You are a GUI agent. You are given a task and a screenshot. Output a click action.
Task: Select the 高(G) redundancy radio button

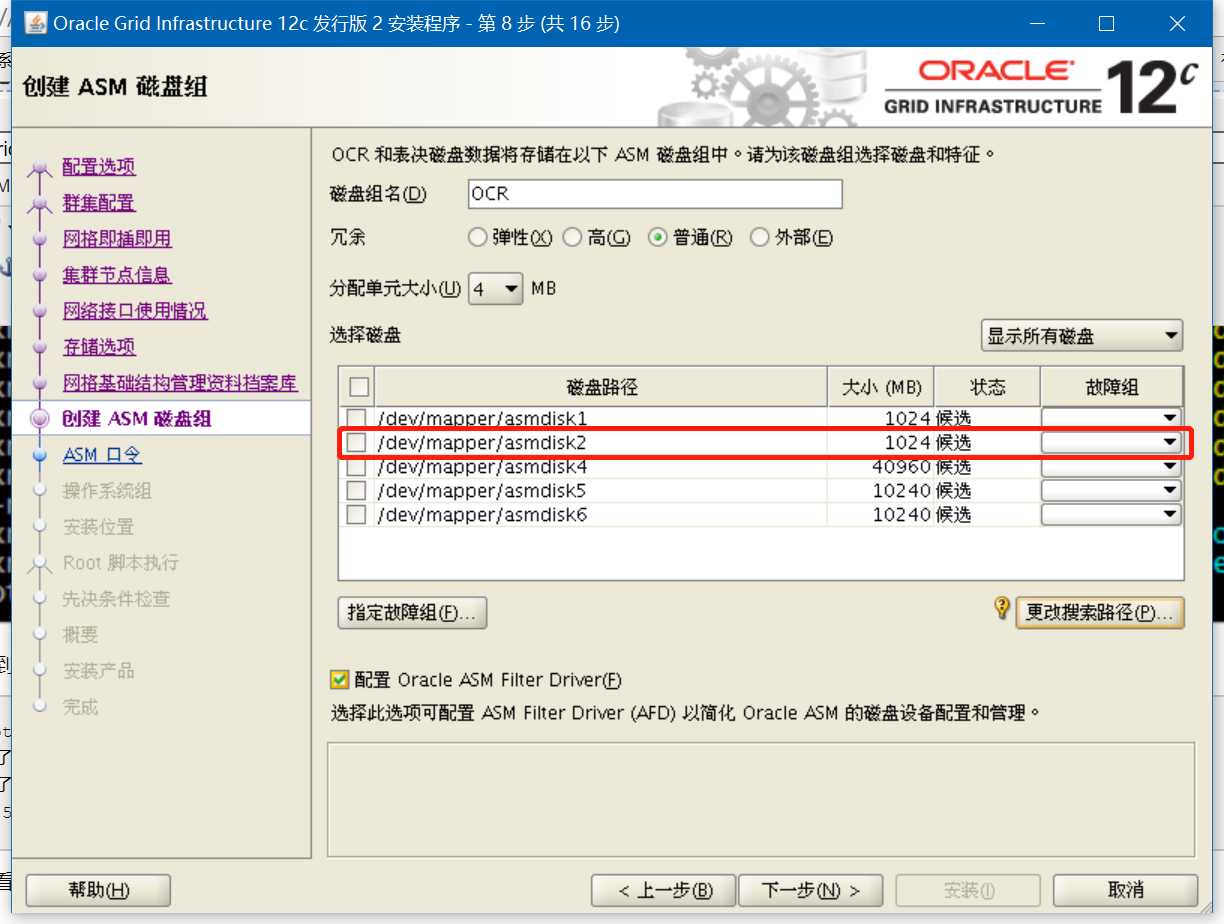[x=572, y=237]
